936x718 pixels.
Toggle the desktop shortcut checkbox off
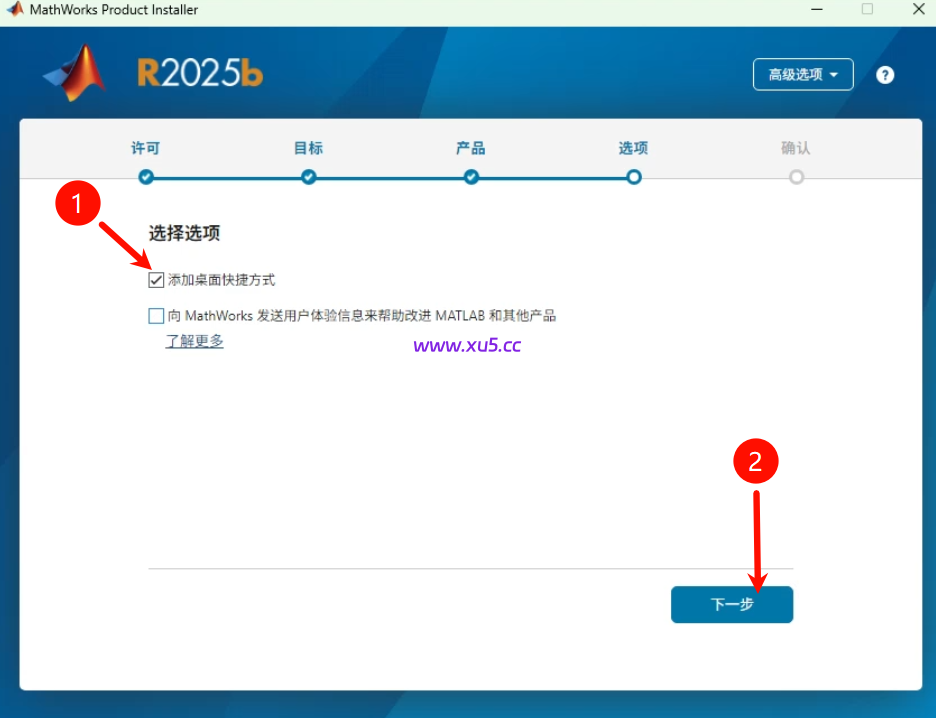[x=156, y=279]
